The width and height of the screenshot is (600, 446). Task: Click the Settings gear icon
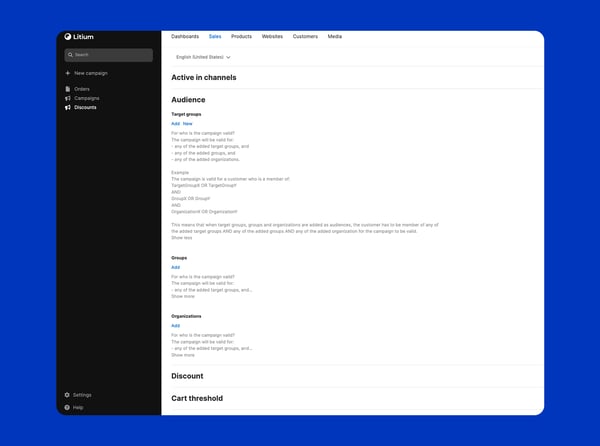click(67, 395)
